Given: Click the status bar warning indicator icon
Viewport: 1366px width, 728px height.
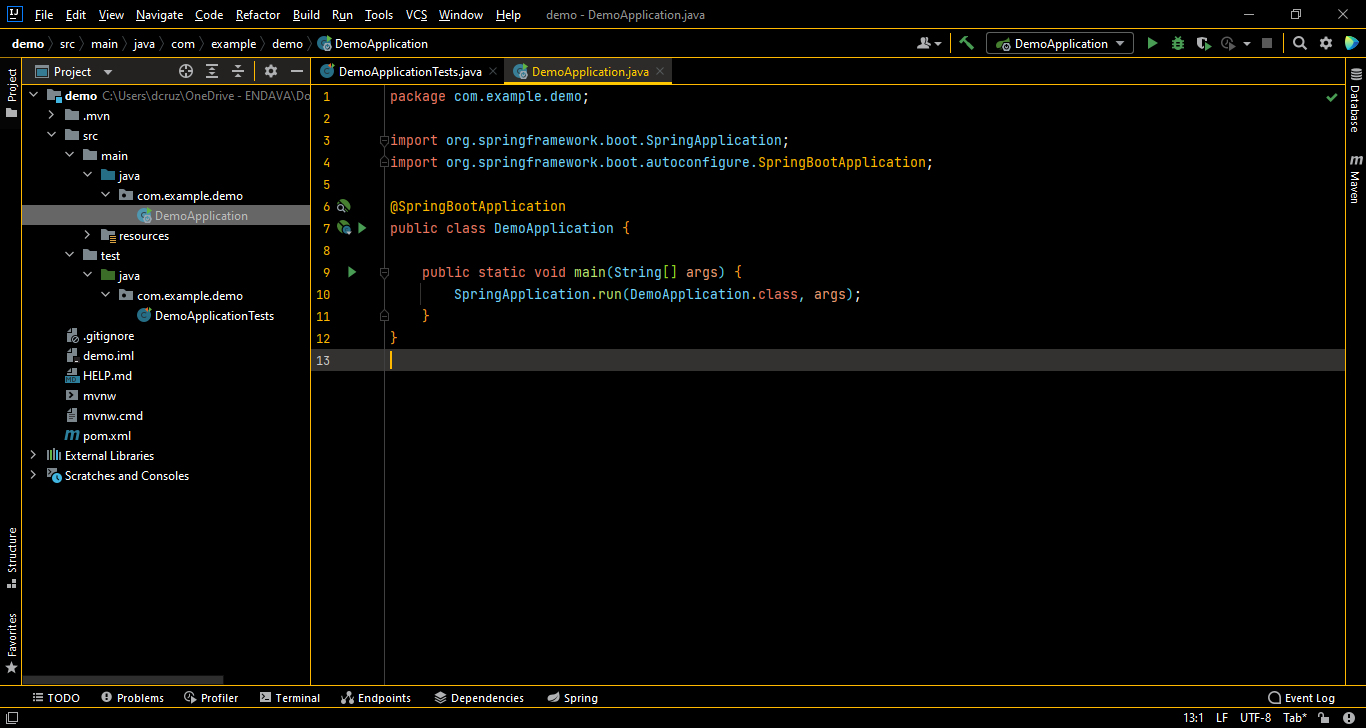Looking at the screenshot, I should point(1349,718).
